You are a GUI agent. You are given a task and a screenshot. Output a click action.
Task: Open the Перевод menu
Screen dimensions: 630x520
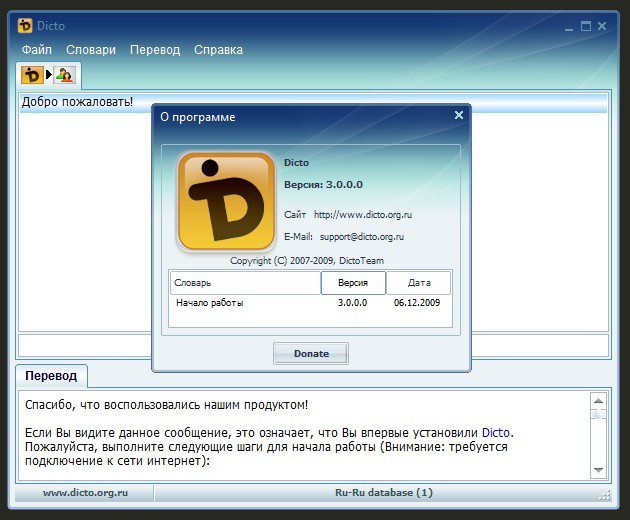[155, 49]
